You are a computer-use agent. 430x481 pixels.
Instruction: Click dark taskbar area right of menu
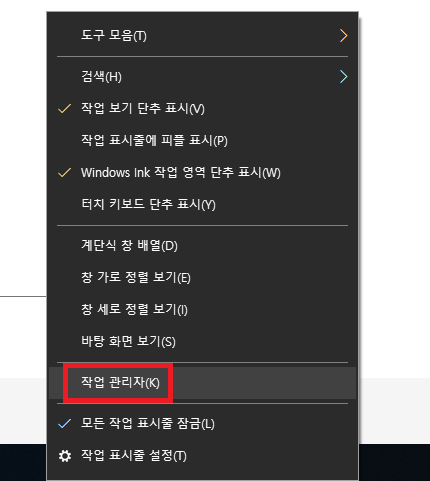(x=395, y=462)
